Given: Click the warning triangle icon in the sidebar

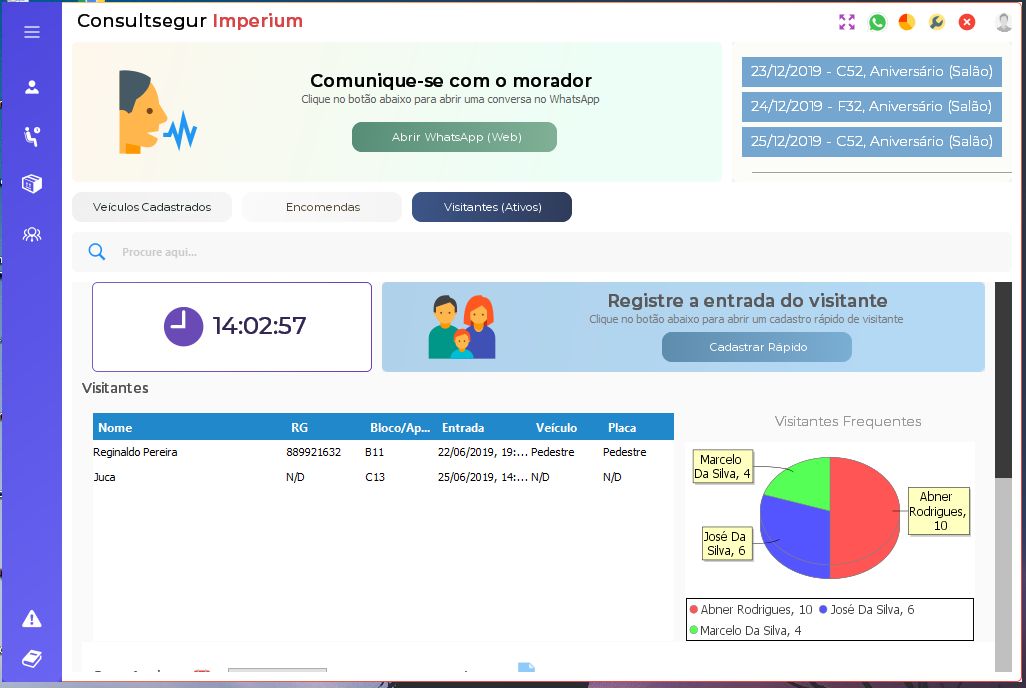Looking at the screenshot, I should 31,619.
